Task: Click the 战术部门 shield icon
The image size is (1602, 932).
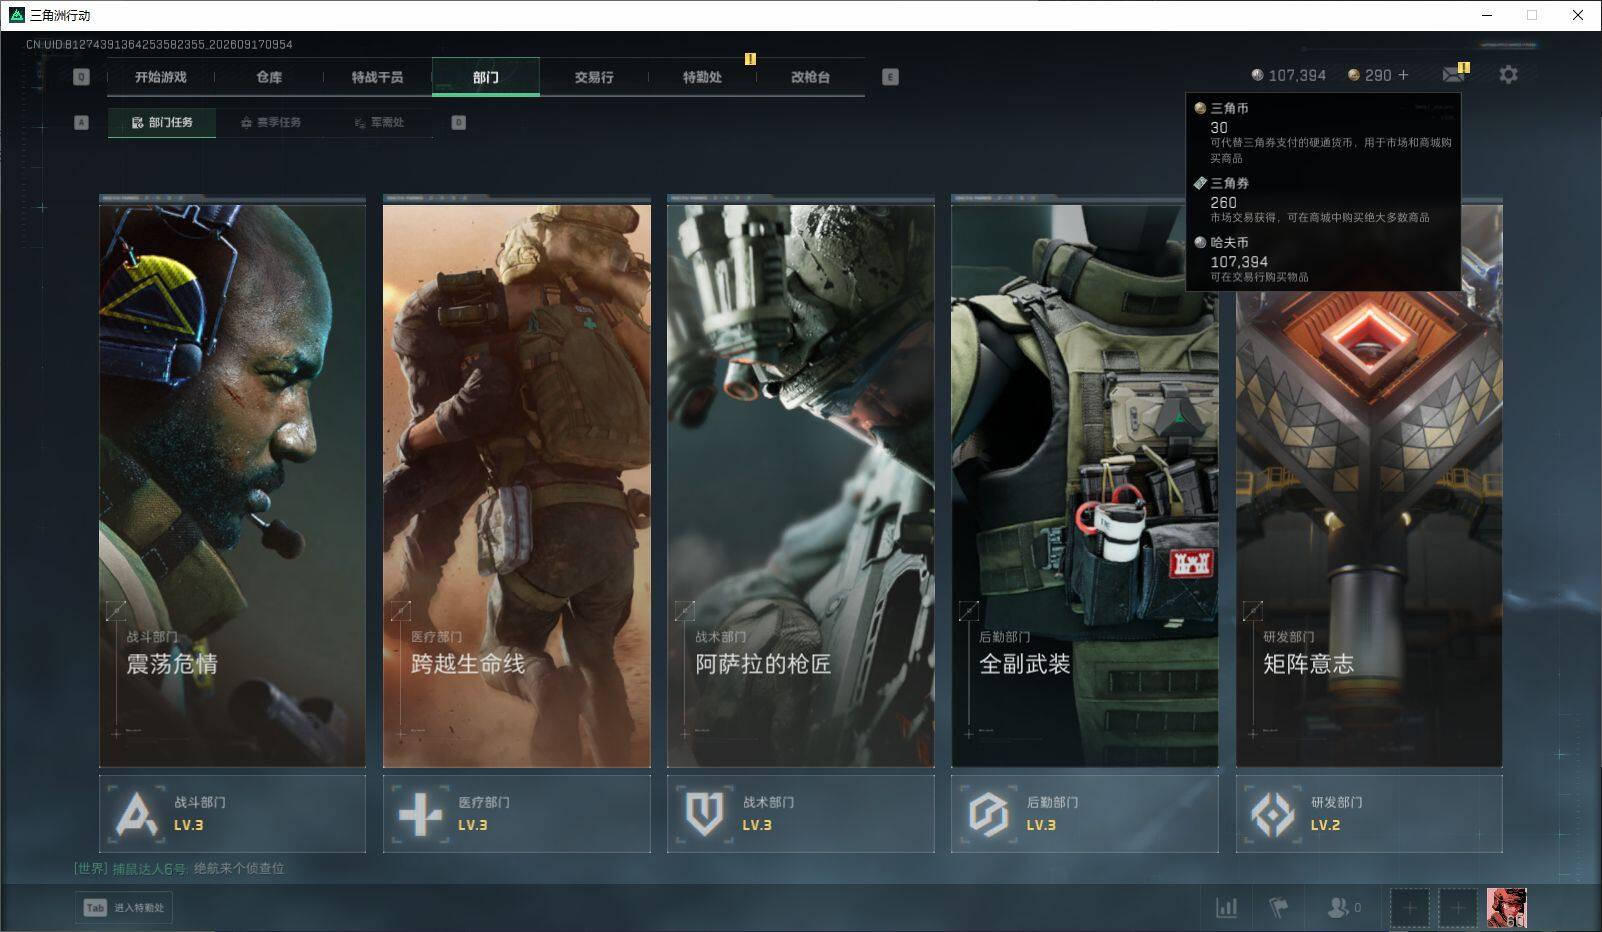Action: (x=704, y=814)
